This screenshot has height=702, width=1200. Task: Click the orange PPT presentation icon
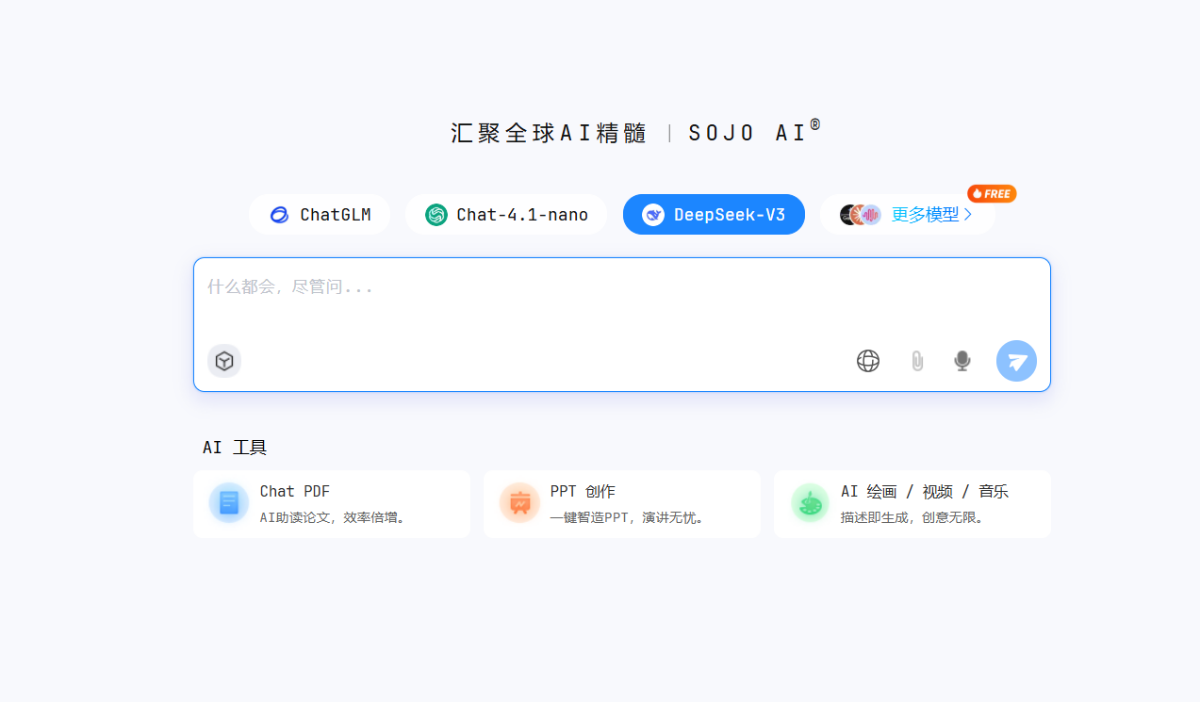click(519, 503)
